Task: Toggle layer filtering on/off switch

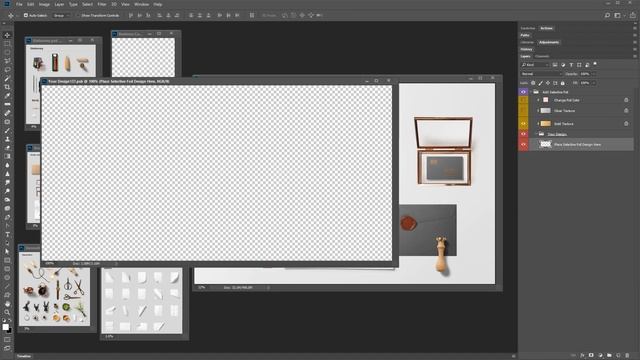Action: click(595, 64)
